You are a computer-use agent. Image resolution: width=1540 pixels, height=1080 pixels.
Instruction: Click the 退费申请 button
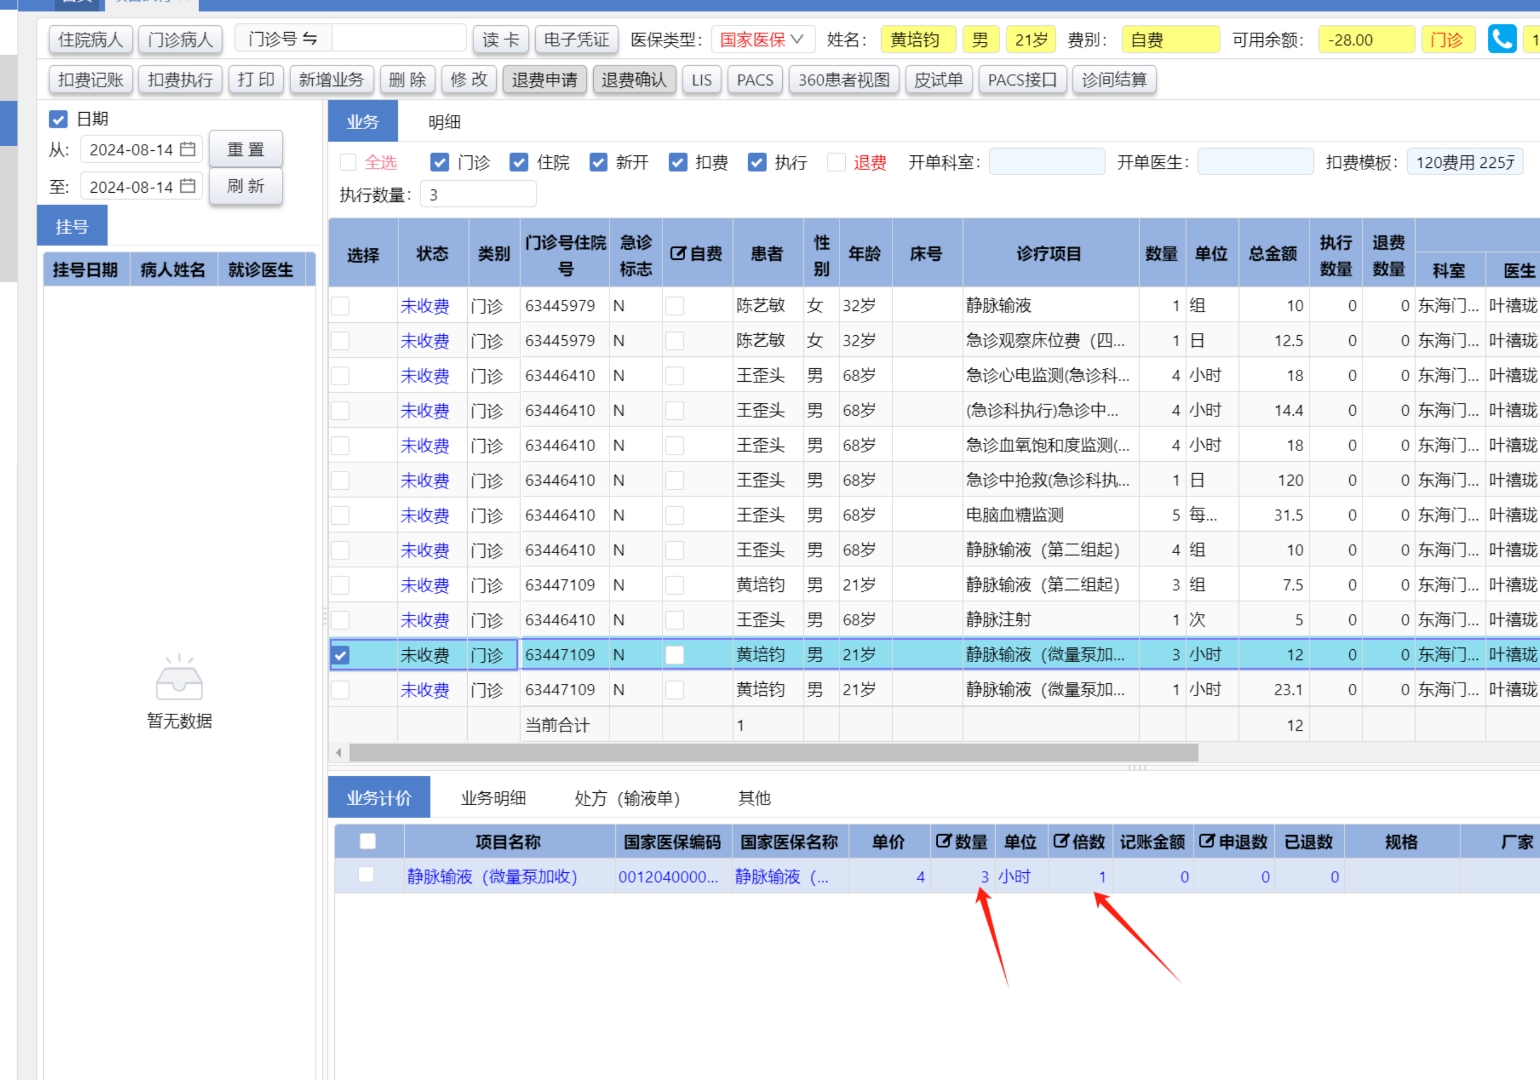(545, 79)
